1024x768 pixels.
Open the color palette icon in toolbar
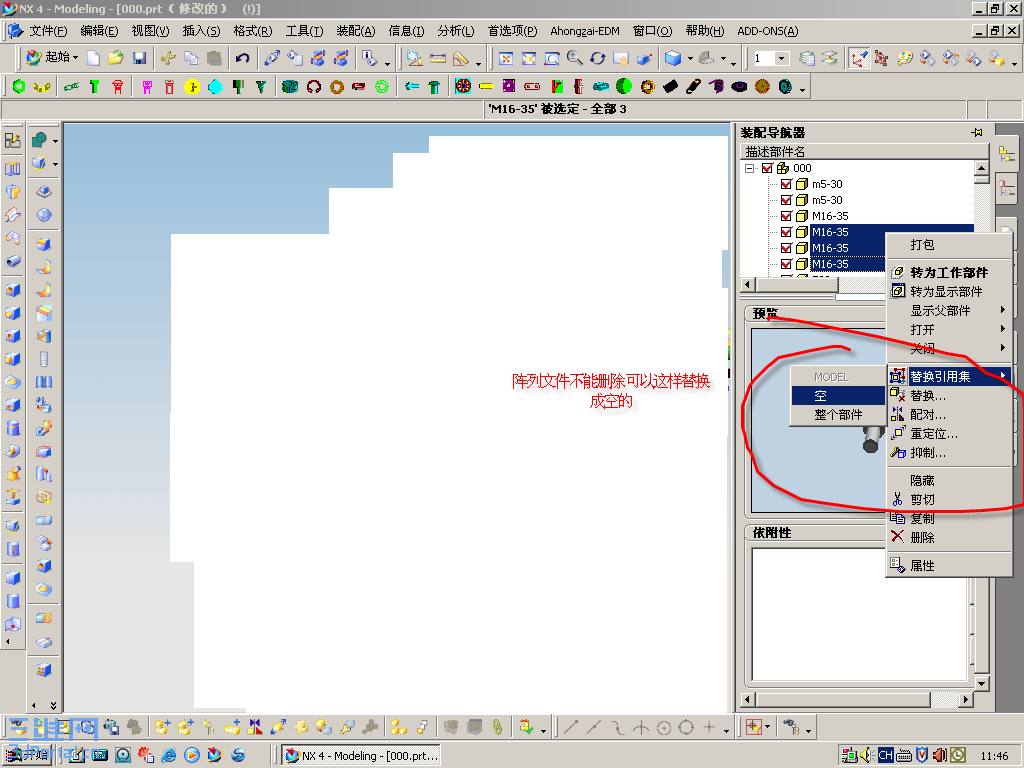coord(904,58)
